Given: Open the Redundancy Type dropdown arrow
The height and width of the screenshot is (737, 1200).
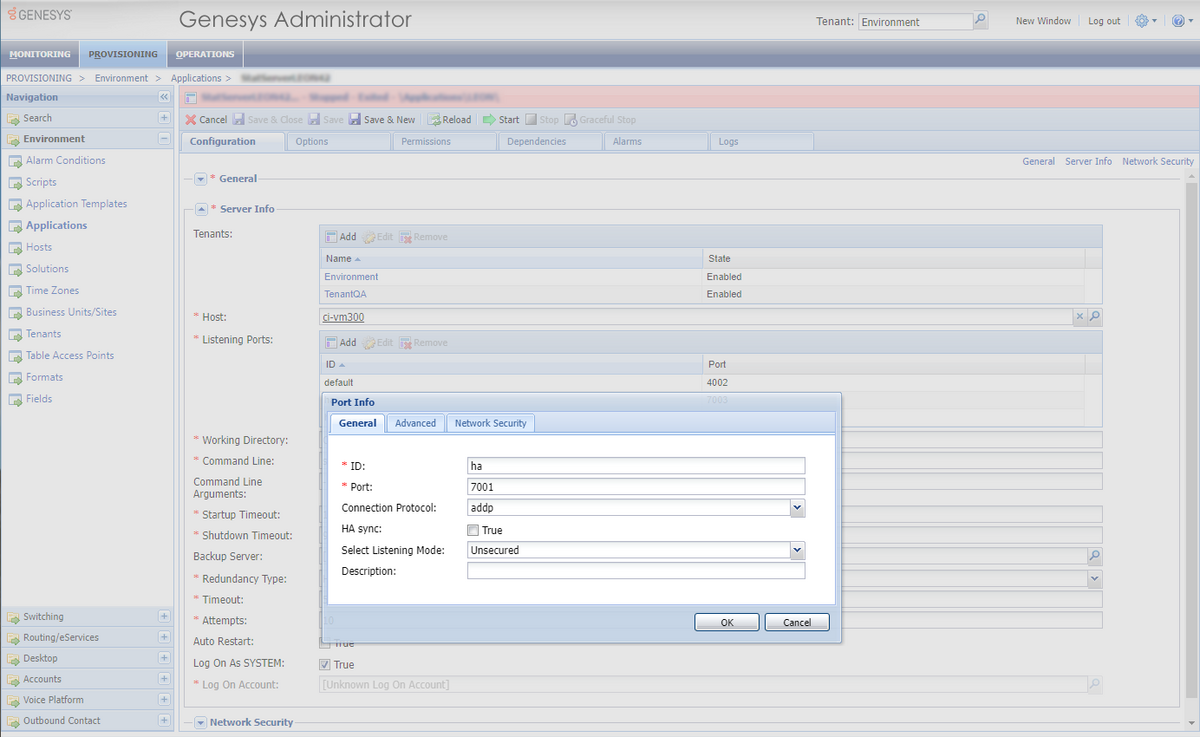Looking at the screenshot, I should [x=1094, y=578].
